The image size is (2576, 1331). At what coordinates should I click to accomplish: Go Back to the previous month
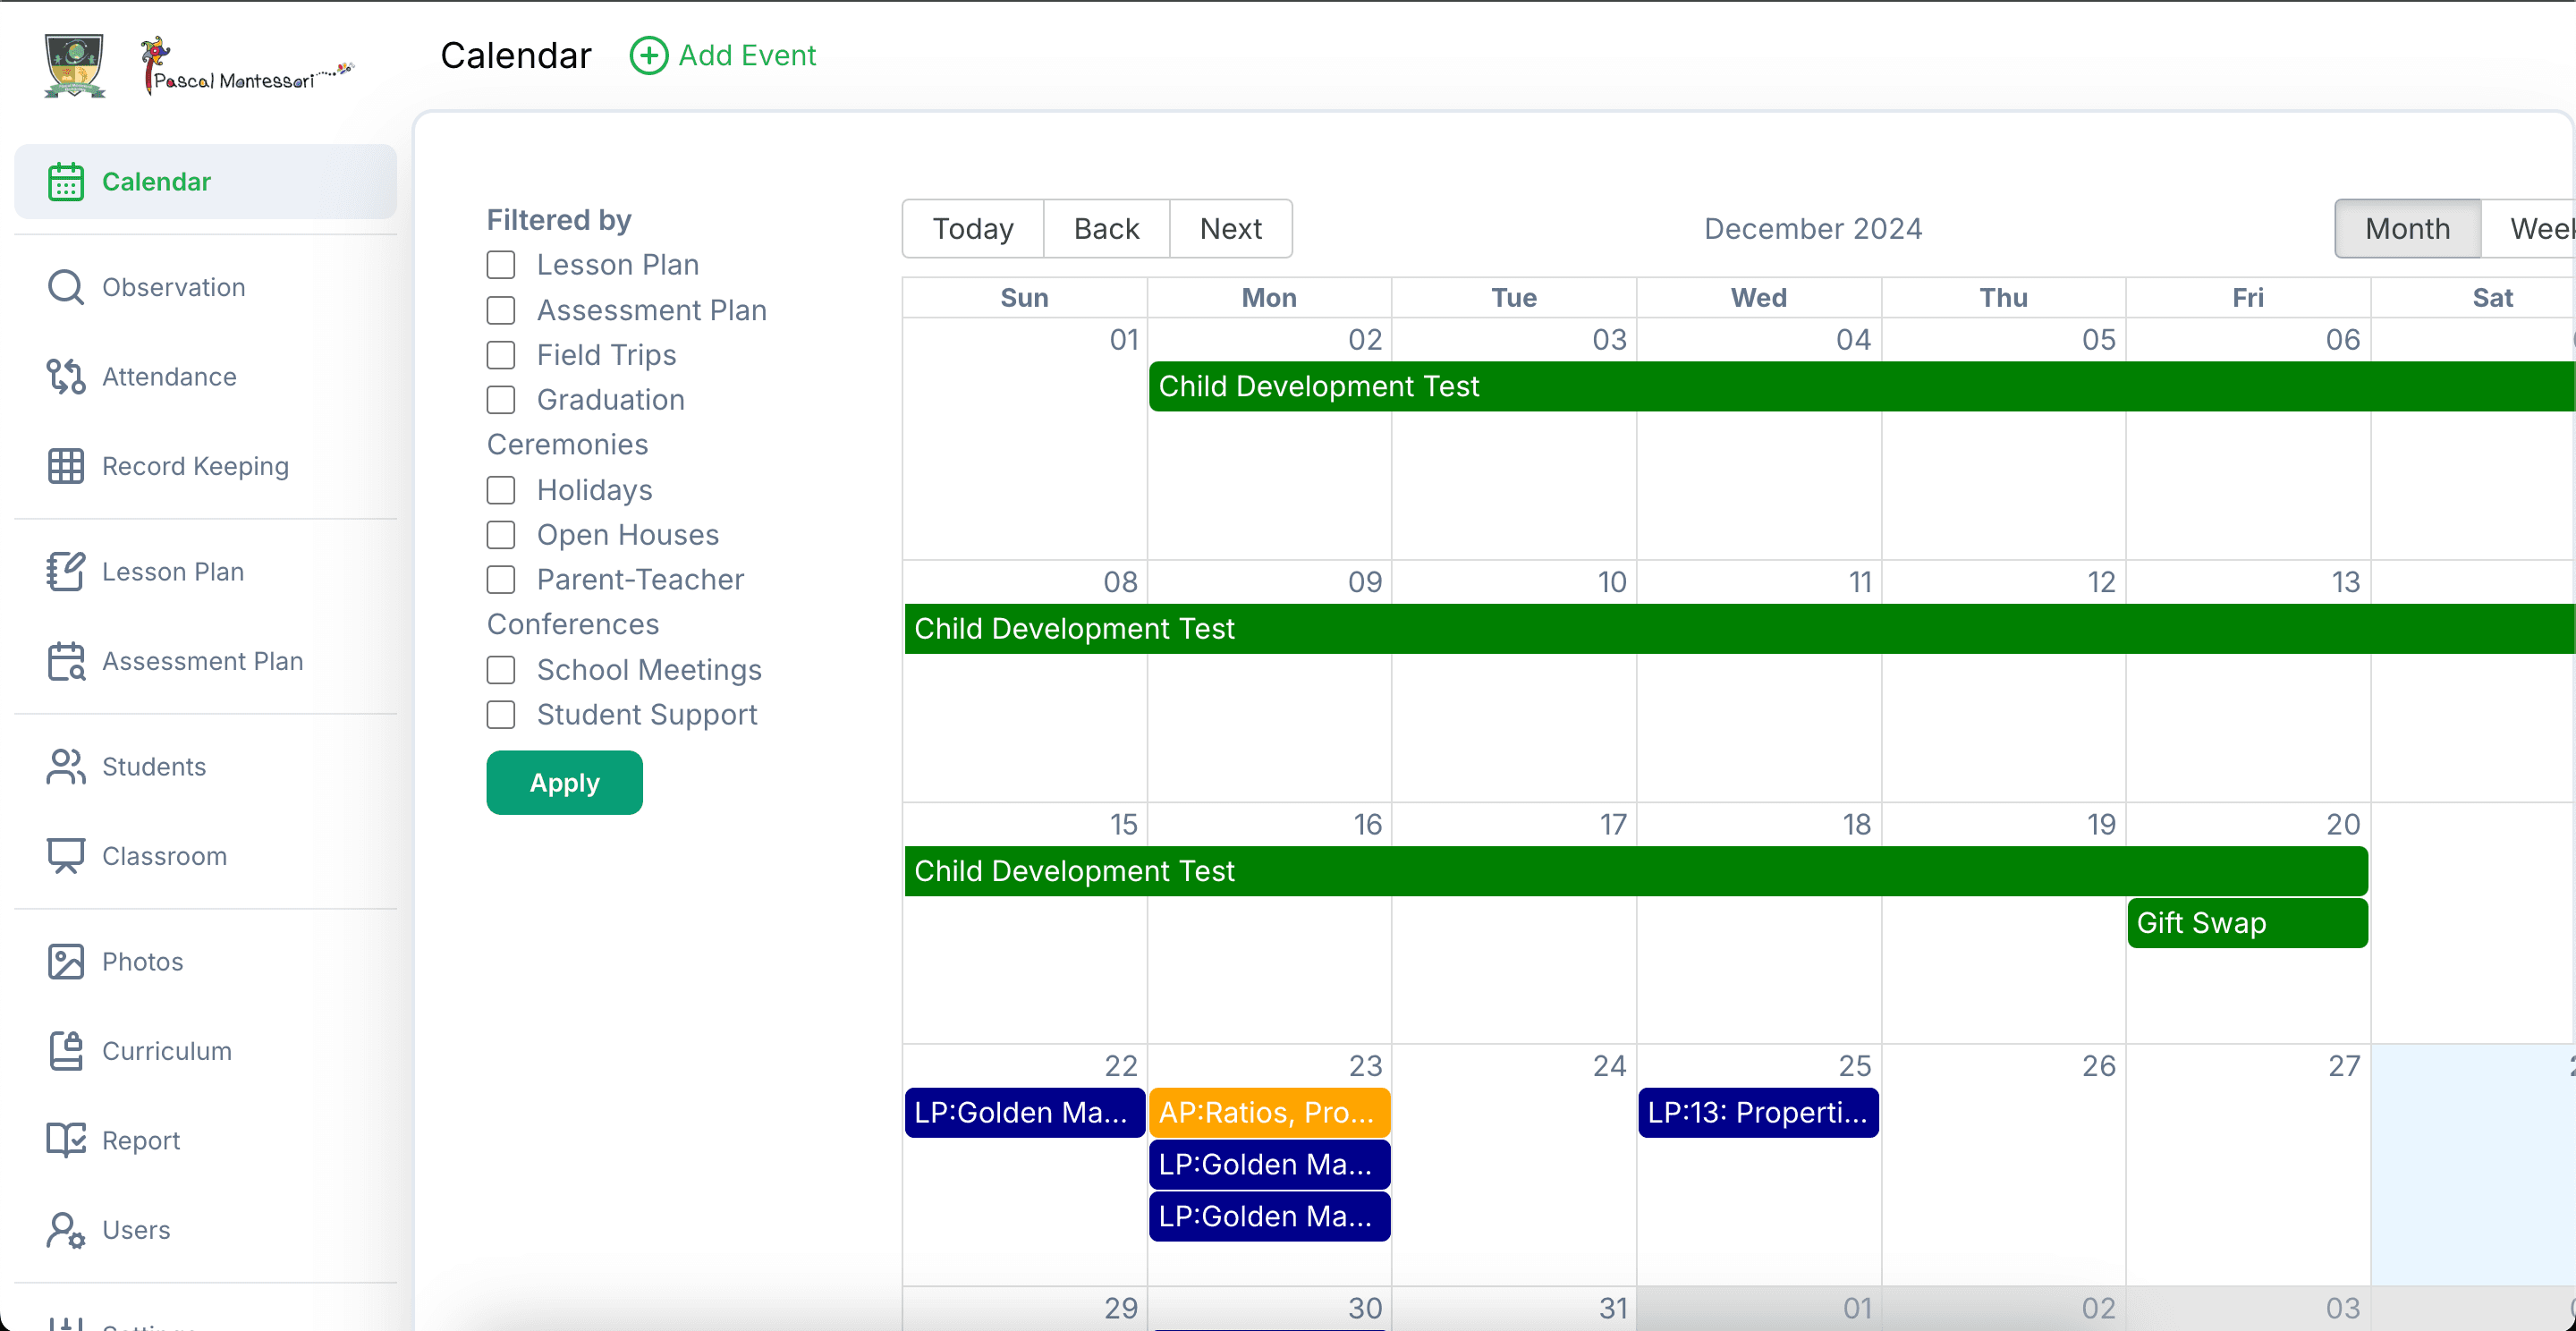pos(1106,229)
